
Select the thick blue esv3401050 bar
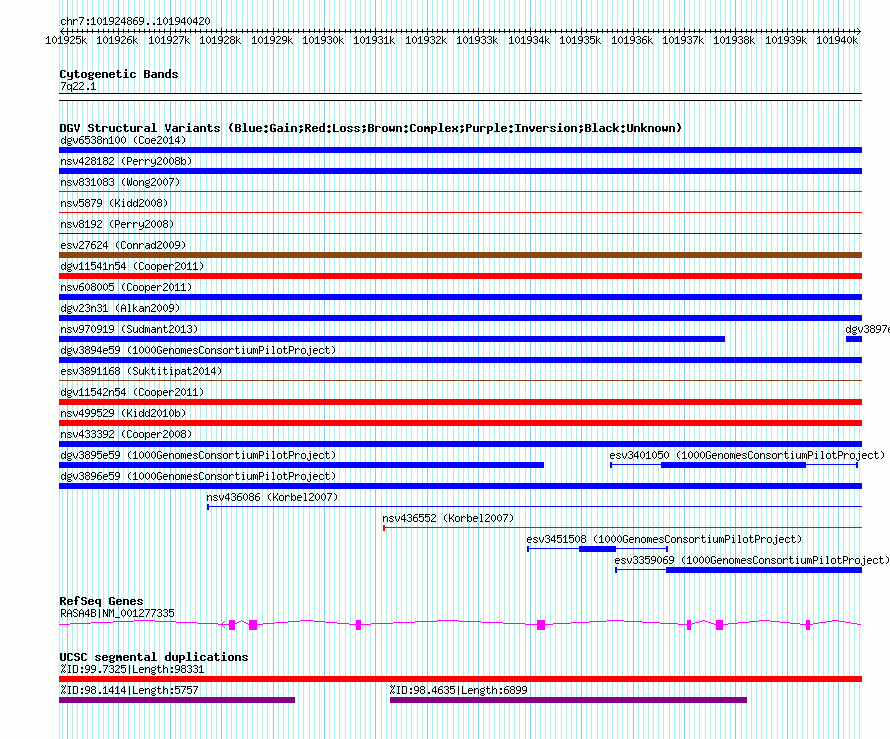click(x=733, y=465)
